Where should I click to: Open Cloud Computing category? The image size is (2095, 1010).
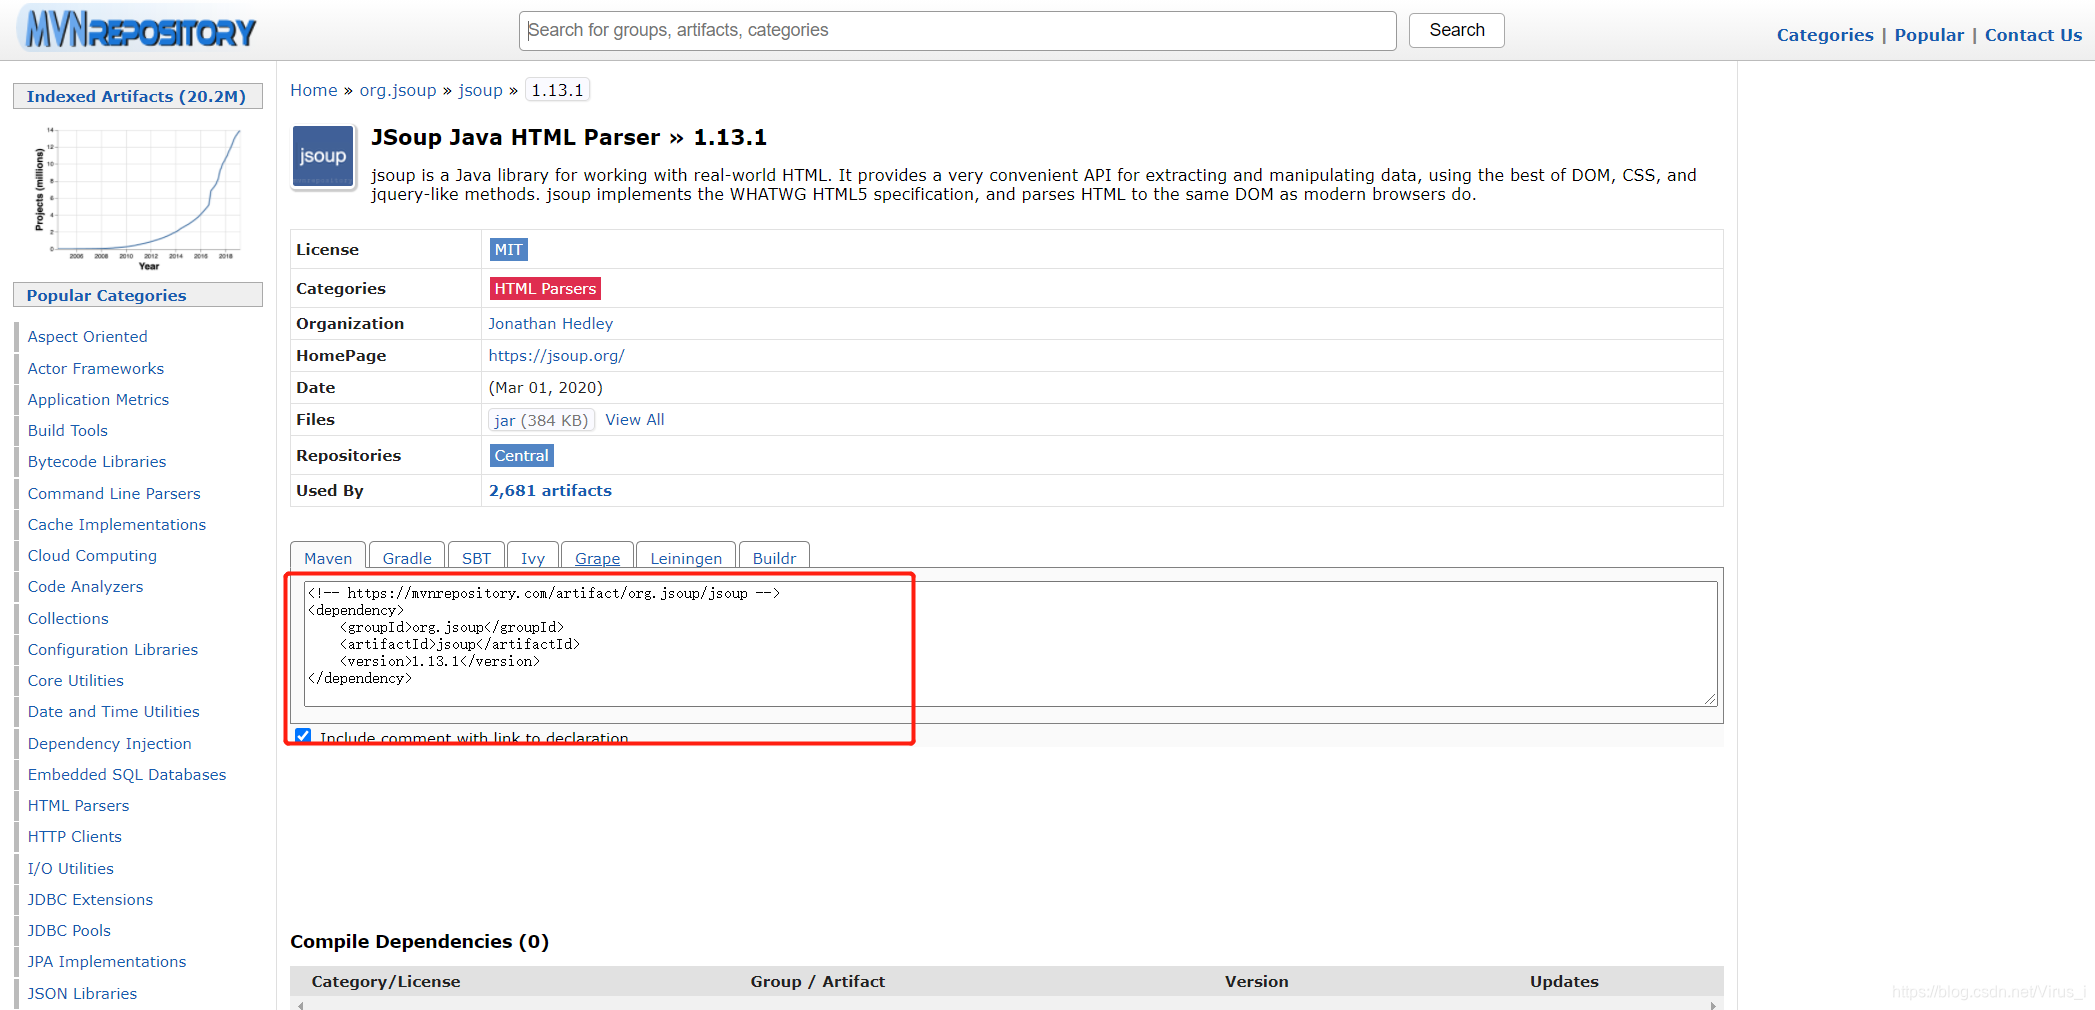[x=92, y=556]
